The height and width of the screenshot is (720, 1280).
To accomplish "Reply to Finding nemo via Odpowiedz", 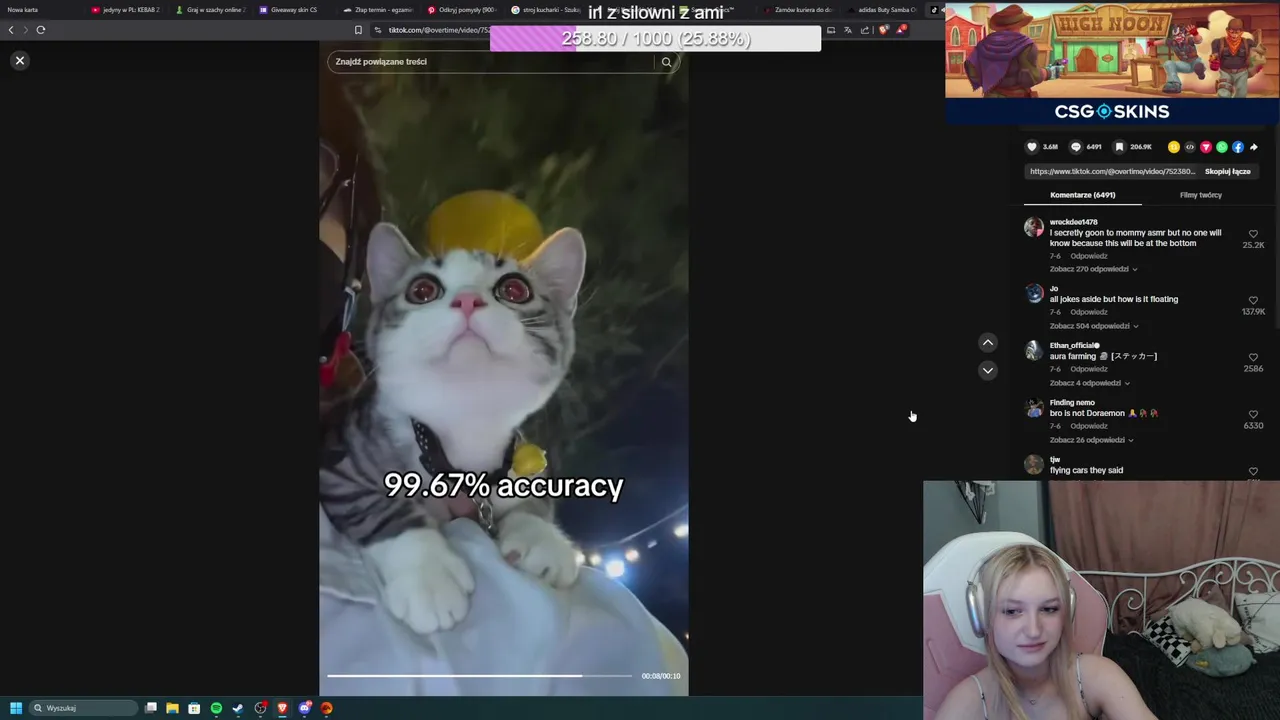I will pyautogui.click(x=1089, y=426).
